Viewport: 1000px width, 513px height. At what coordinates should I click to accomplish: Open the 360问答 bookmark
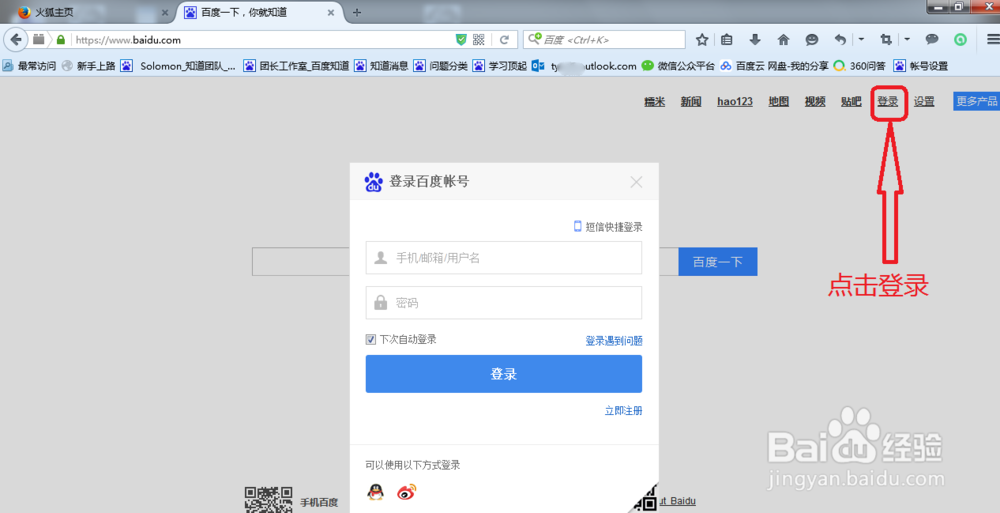click(859, 66)
